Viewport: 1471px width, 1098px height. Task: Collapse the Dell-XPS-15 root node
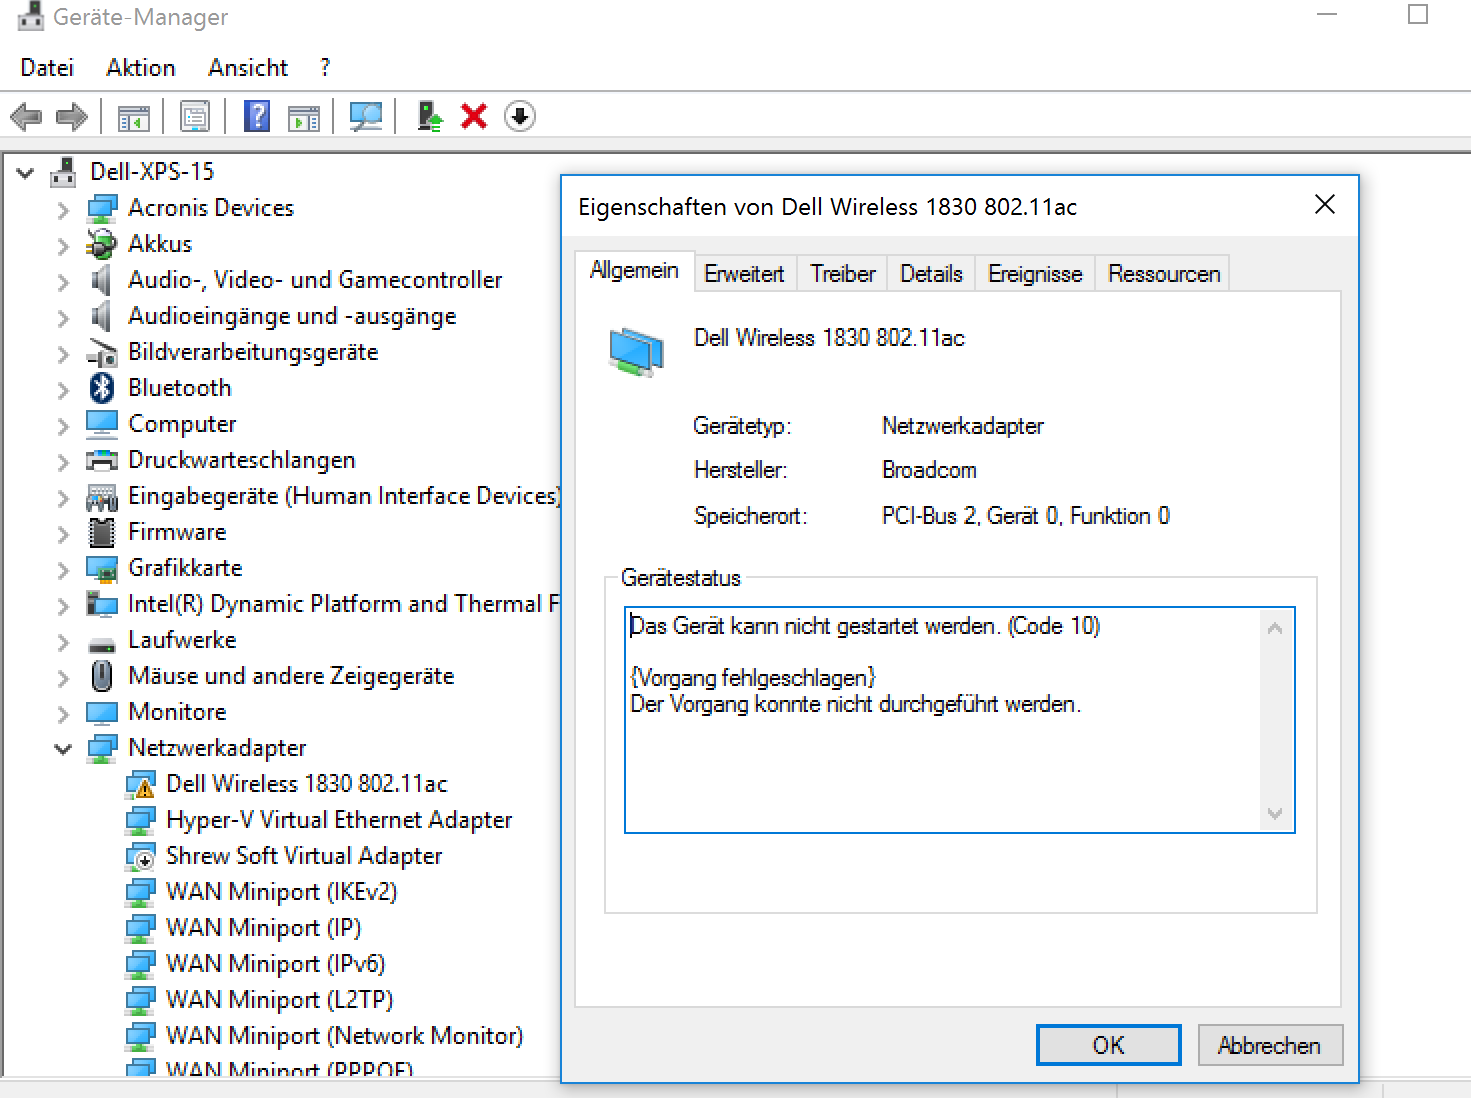[x=26, y=173]
